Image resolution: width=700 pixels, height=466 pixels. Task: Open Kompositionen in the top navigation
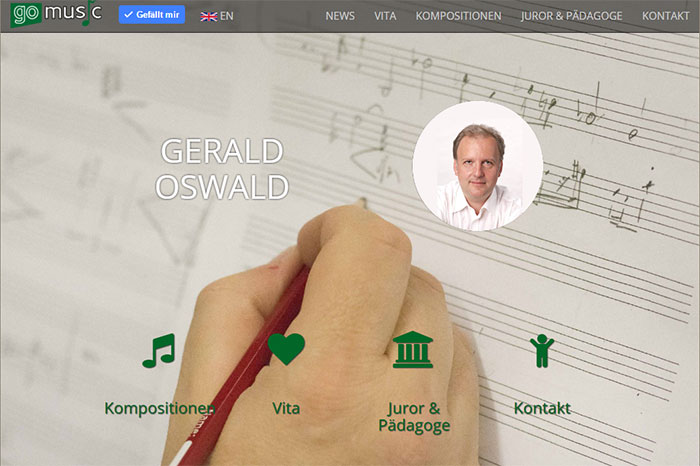point(458,16)
